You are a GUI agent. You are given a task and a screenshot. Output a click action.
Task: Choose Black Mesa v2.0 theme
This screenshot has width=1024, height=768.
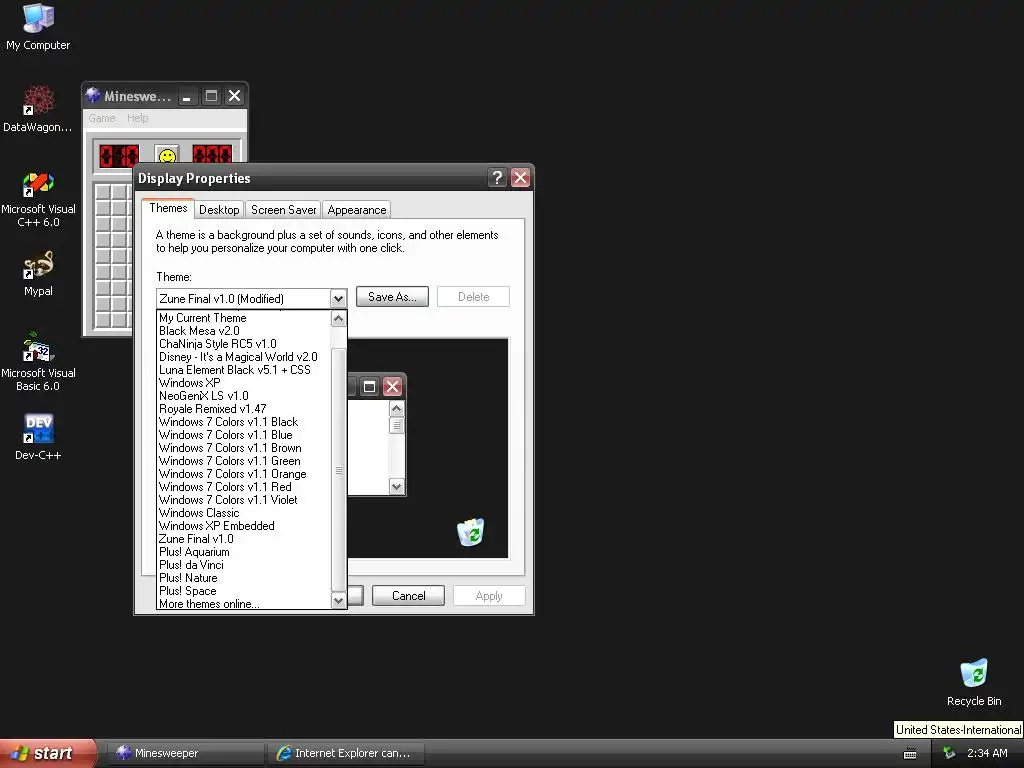click(x=244, y=331)
